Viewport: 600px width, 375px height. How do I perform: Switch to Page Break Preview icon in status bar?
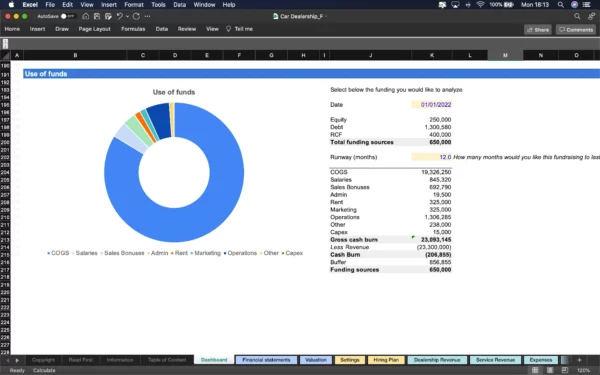pos(565,370)
